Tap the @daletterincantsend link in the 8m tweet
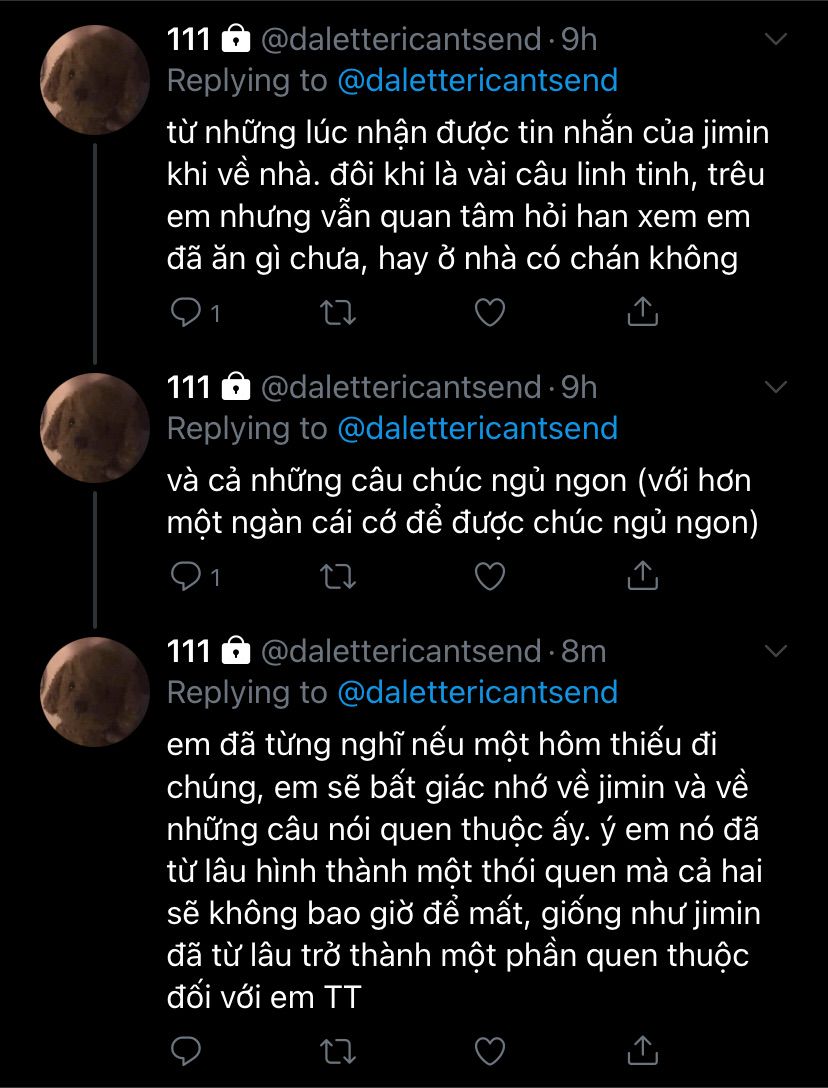828x1088 pixels. [478, 692]
